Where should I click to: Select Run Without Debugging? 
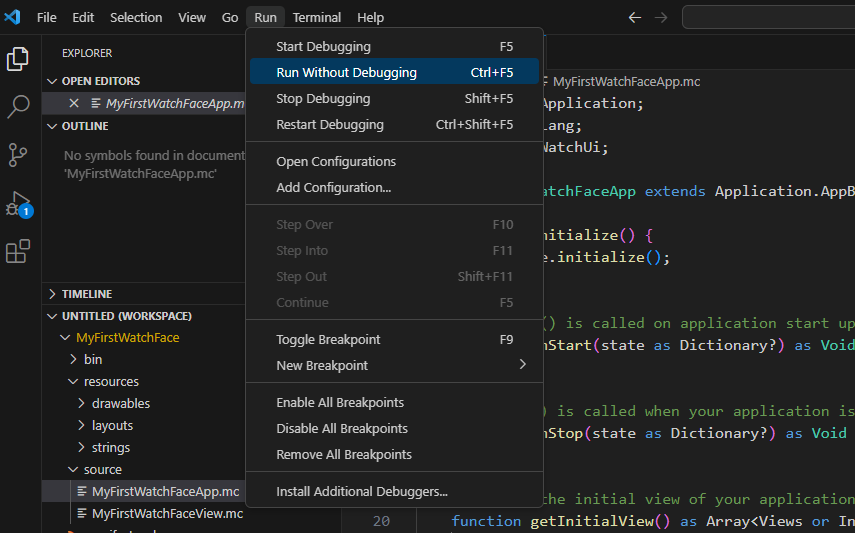pyautogui.click(x=346, y=72)
